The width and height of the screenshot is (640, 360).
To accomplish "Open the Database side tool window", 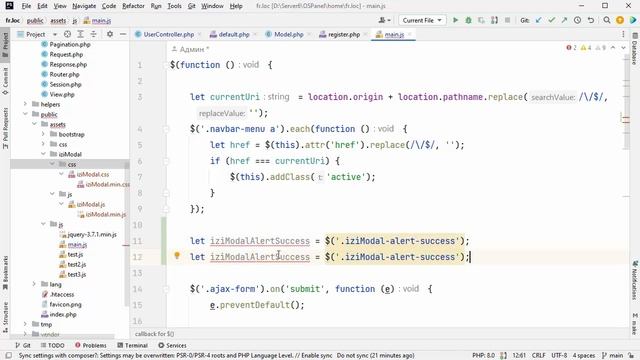I will (635, 50).
